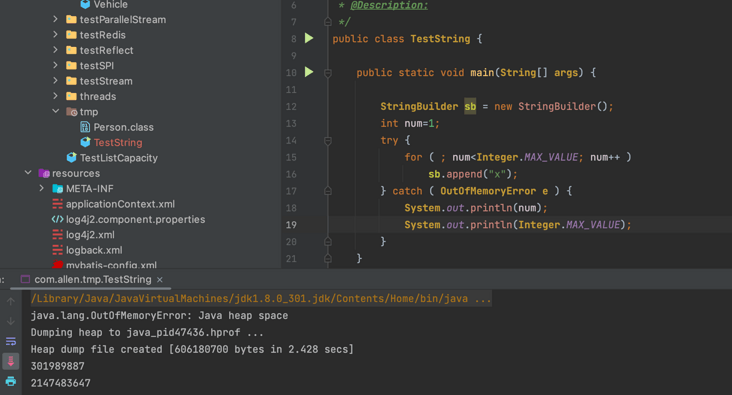732x395 pixels.
Task: Collapse the tmp folder
Action: pos(56,111)
